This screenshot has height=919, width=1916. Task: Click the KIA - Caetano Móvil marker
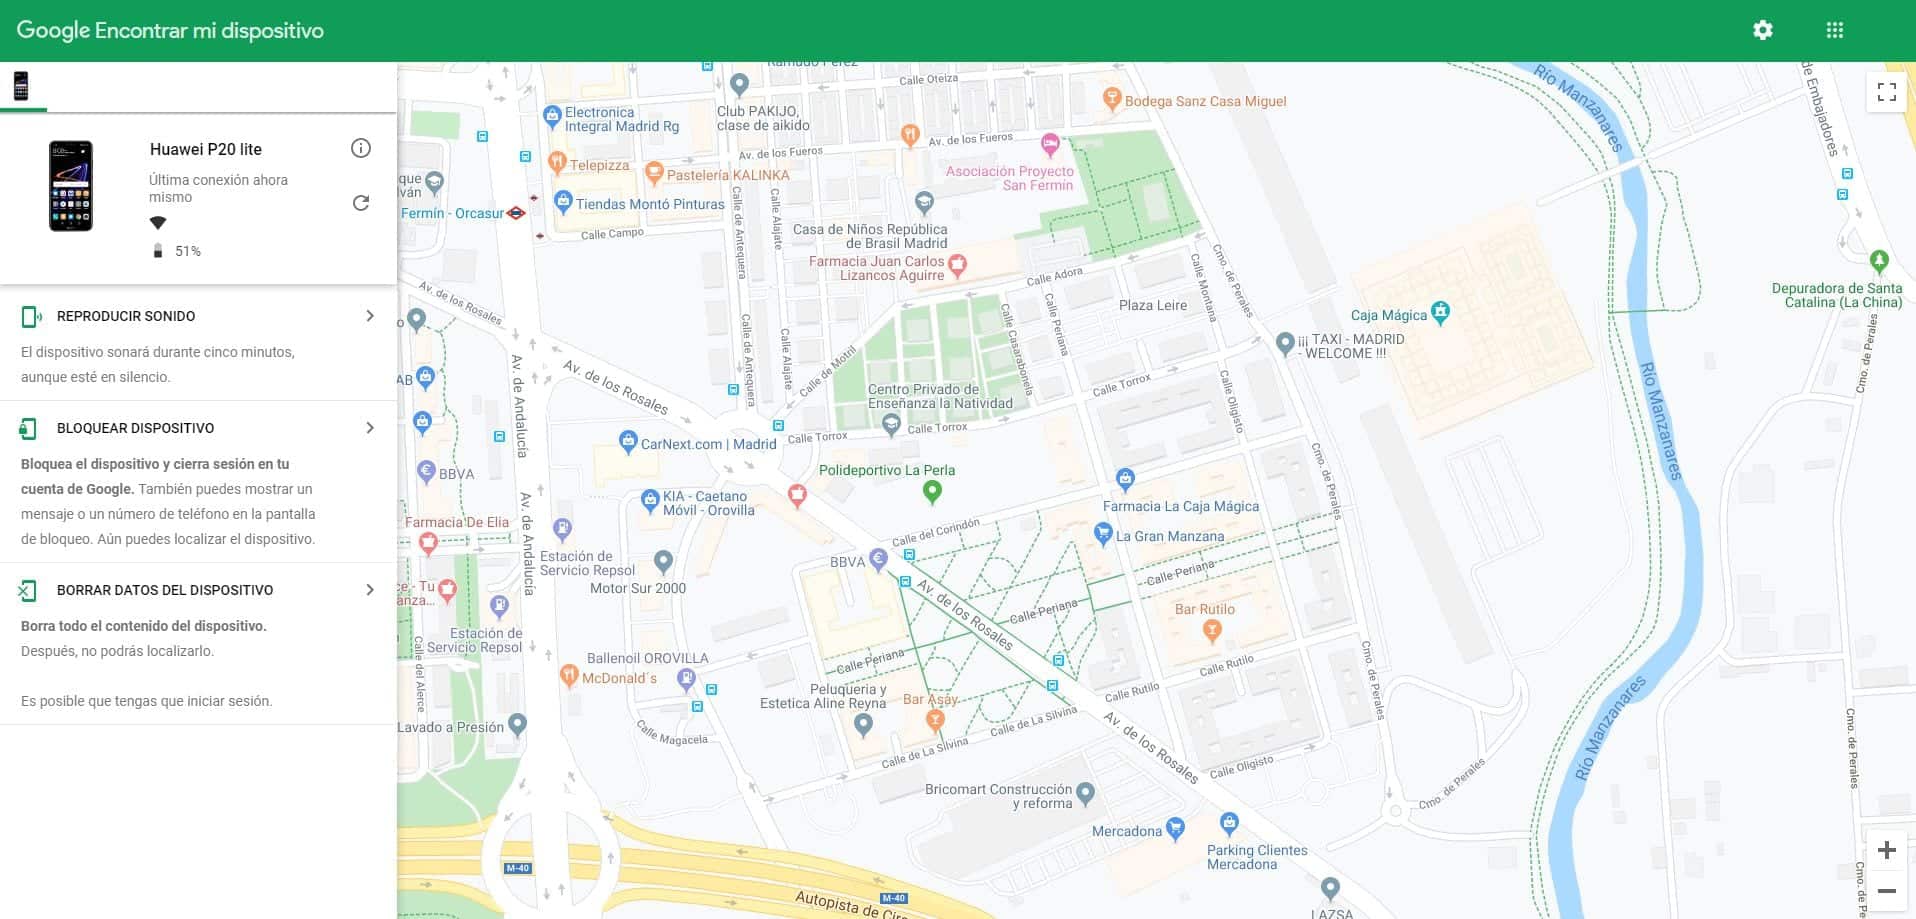point(650,500)
